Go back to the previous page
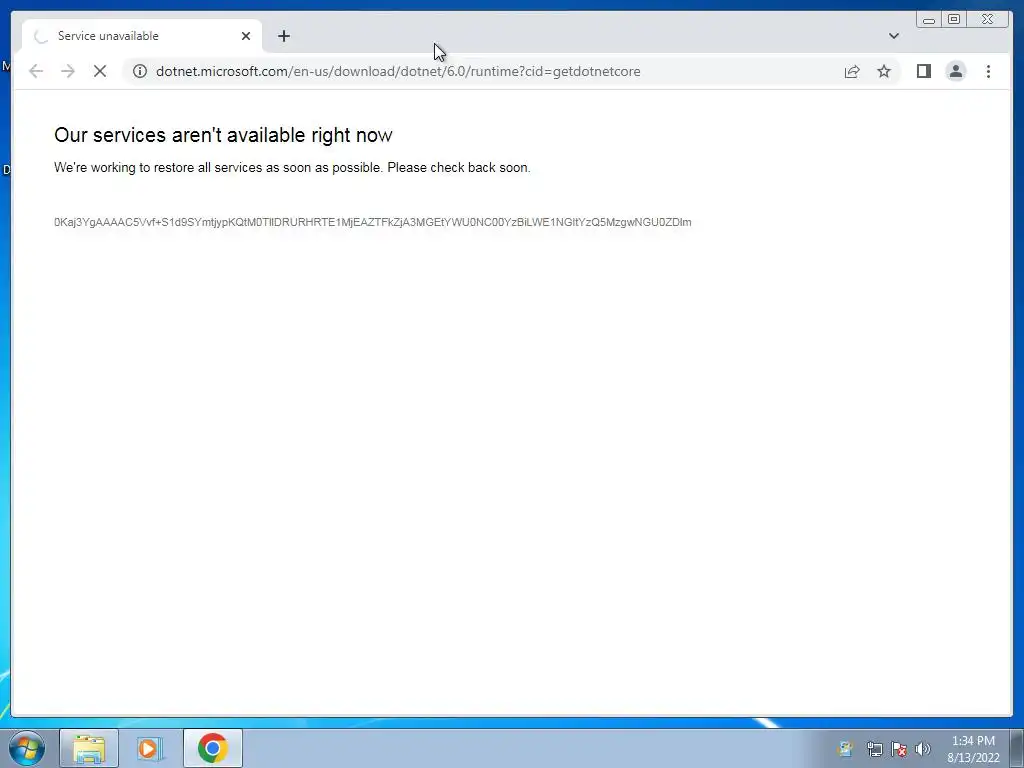Screen dimensions: 1024x768 pos(36,71)
